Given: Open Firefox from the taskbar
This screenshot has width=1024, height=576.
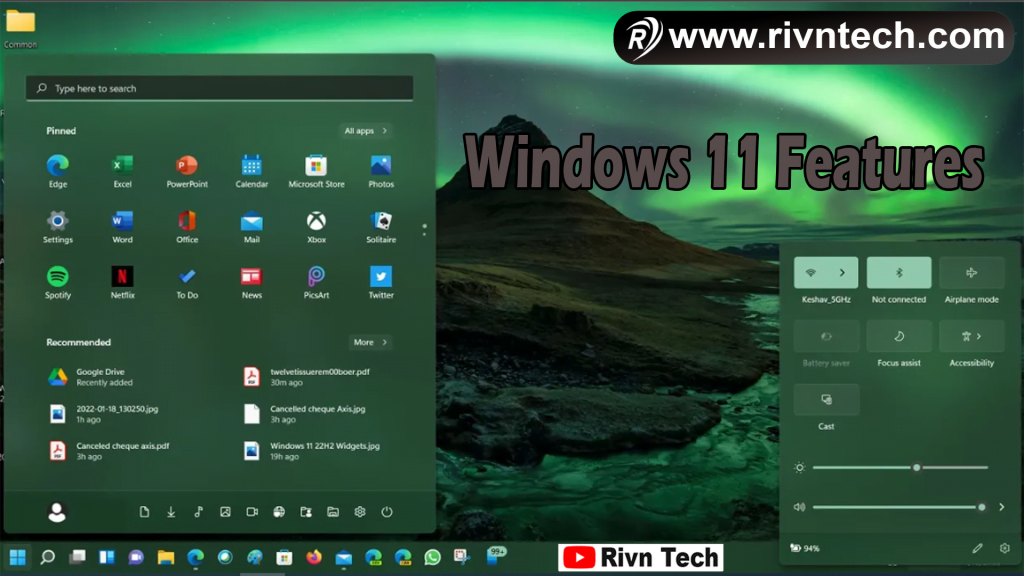Looking at the screenshot, I should coord(314,557).
